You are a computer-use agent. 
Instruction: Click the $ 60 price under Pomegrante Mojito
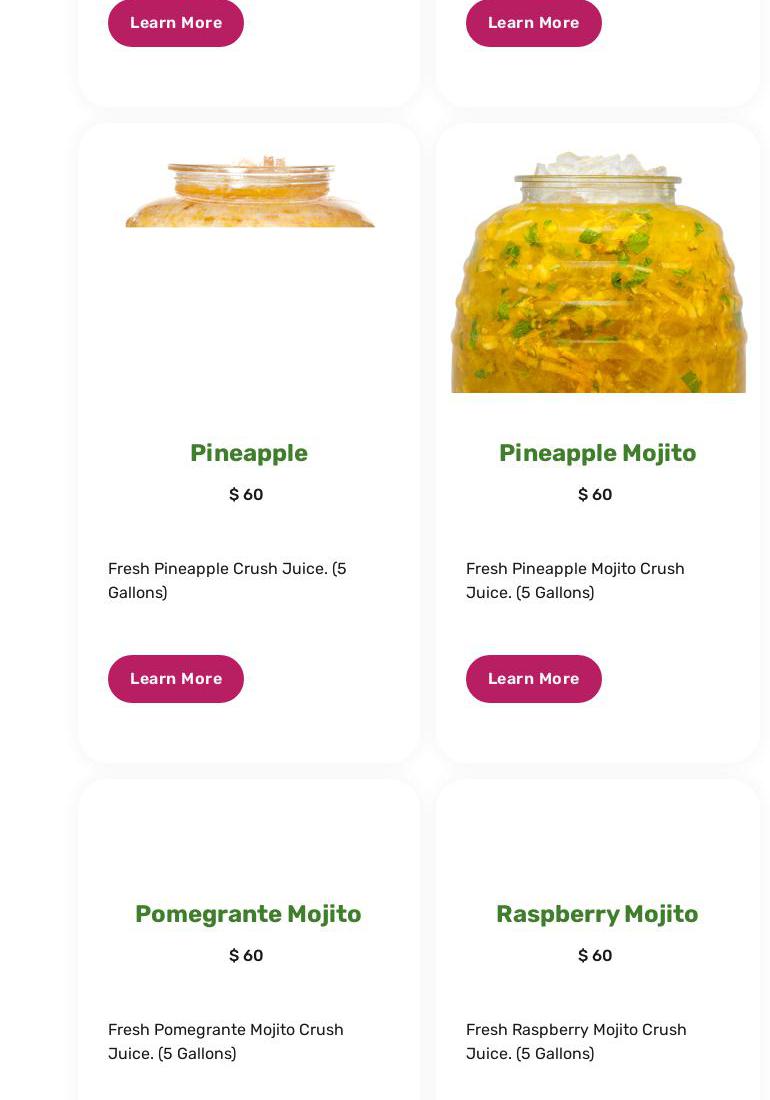click(246, 955)
